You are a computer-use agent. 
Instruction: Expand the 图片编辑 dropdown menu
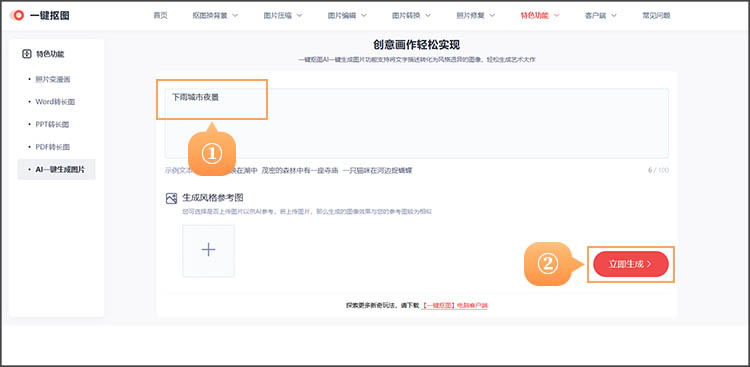point(347,15)
